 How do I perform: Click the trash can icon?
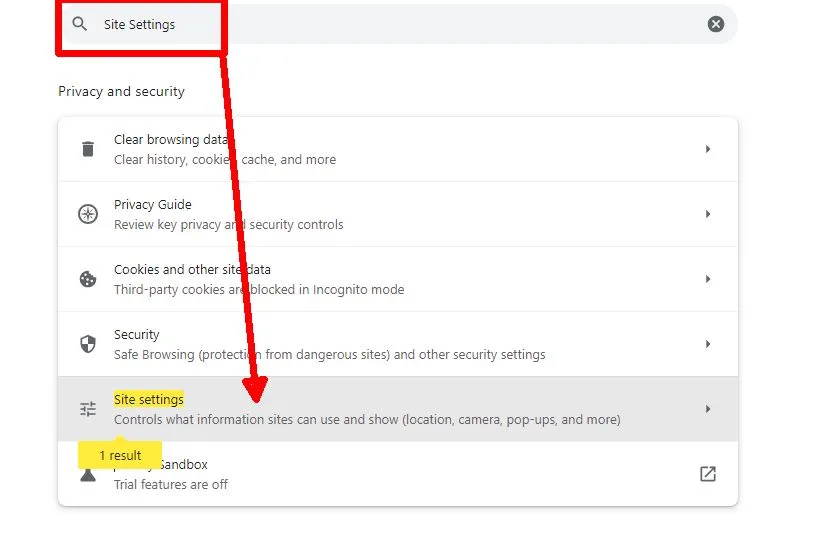coord(88,149)
